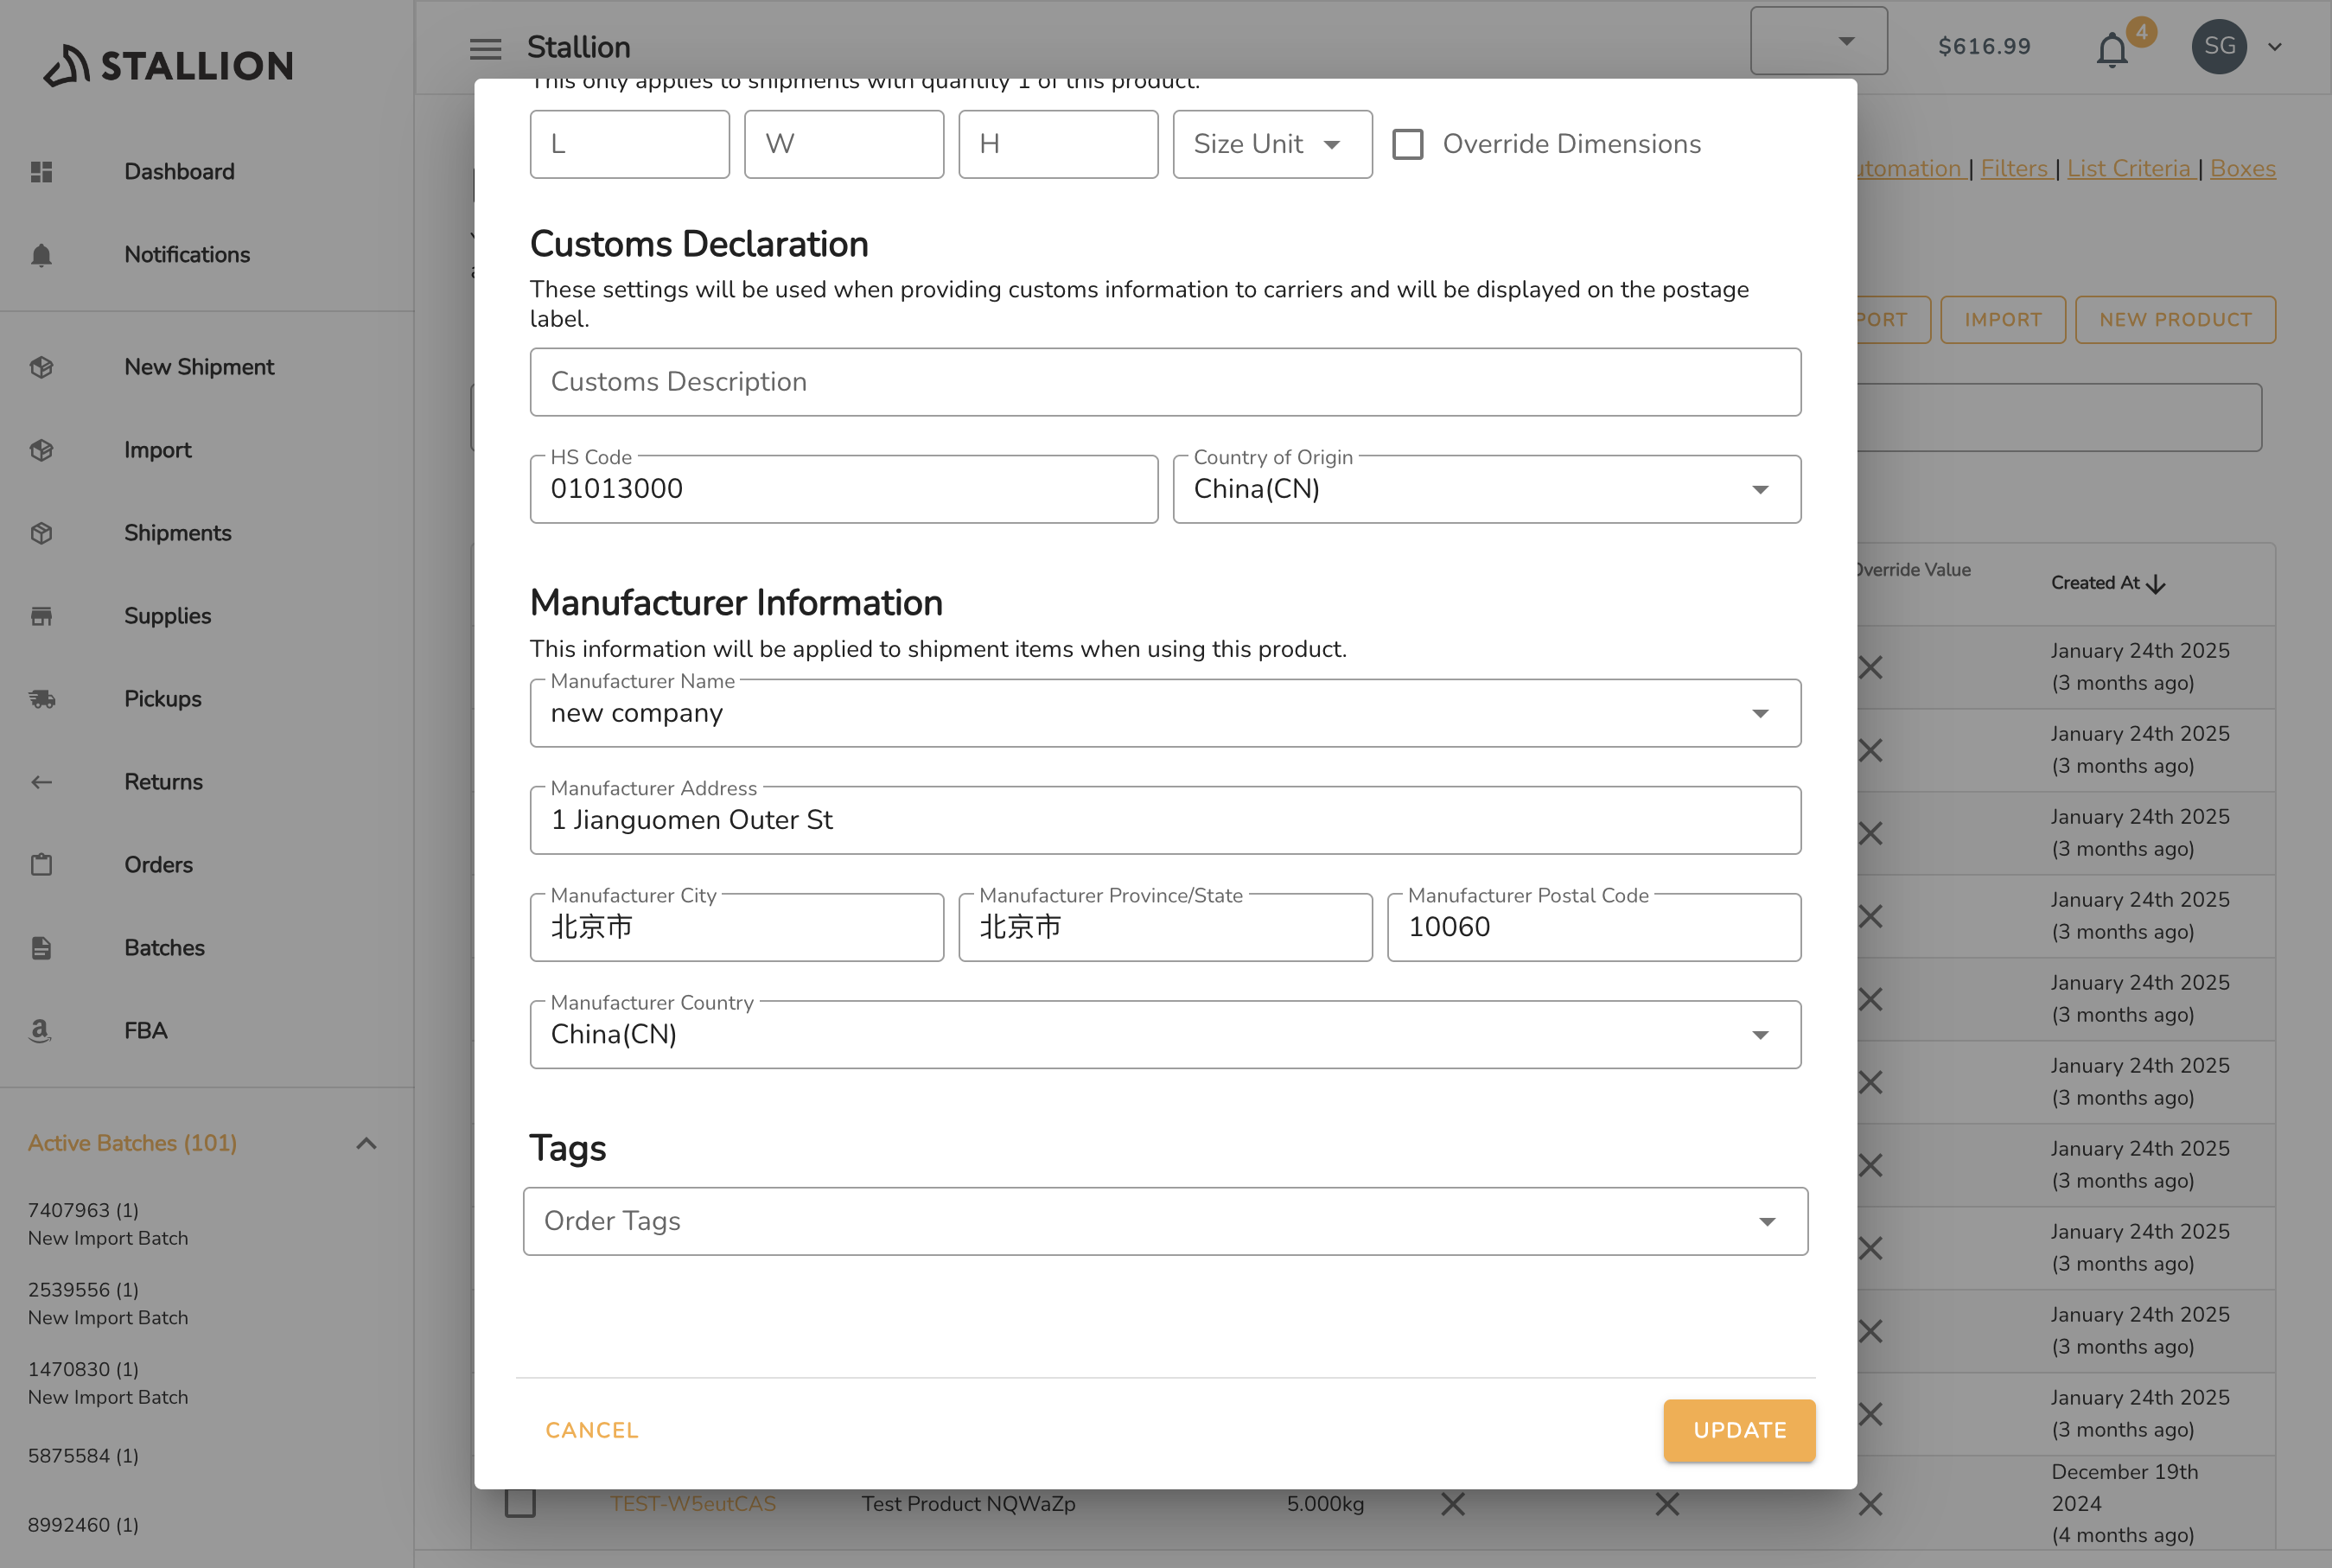Screen dimensions: 2332x1568
Task: Click the notifications bell icon
Action: 2111,48
